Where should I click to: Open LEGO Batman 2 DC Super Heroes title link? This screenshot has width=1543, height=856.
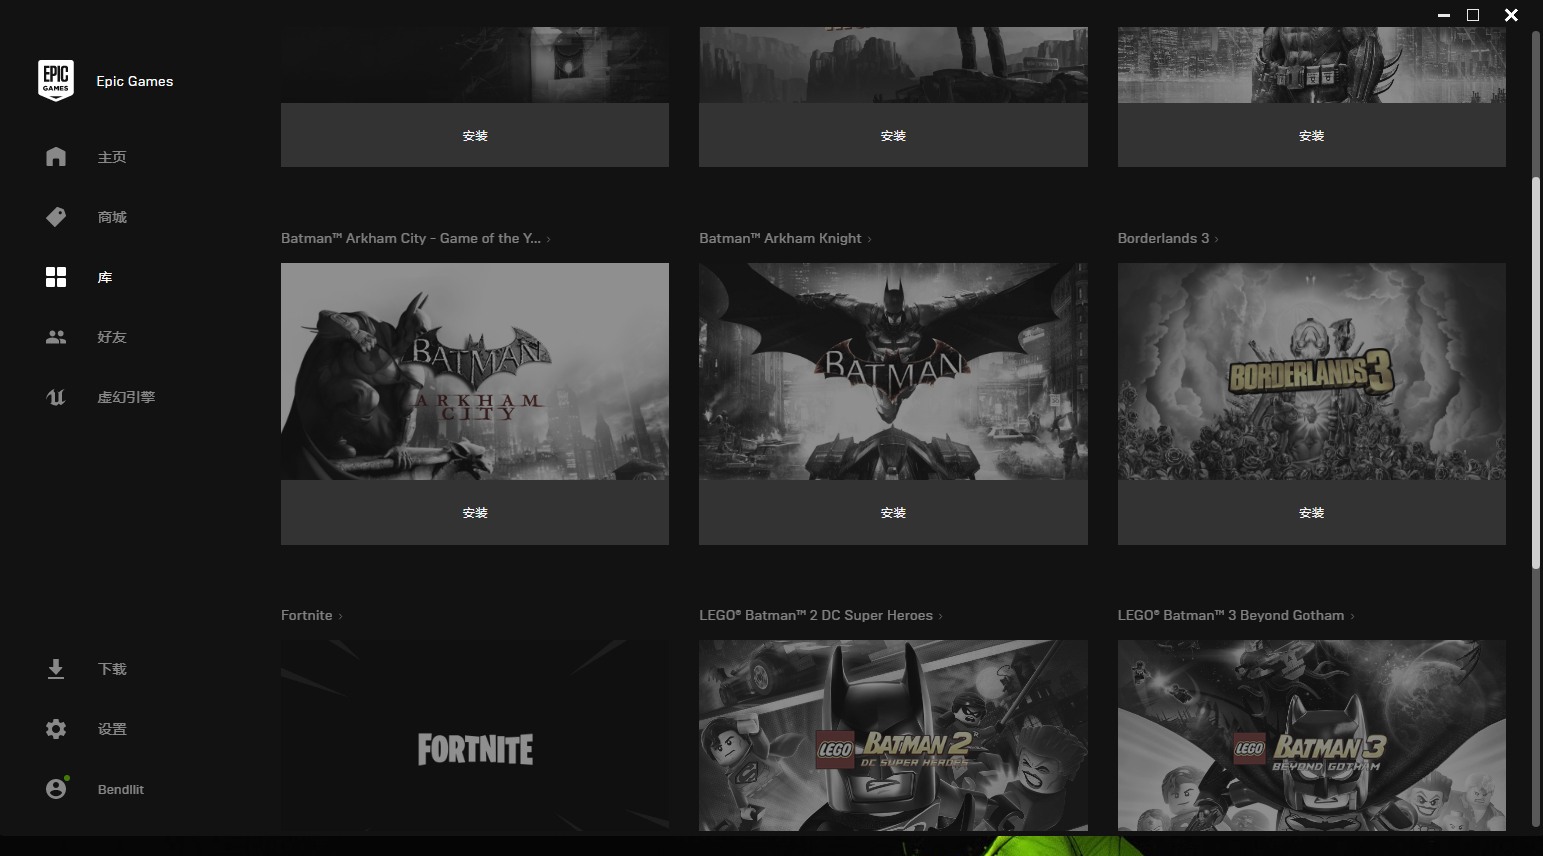(820, 615)
